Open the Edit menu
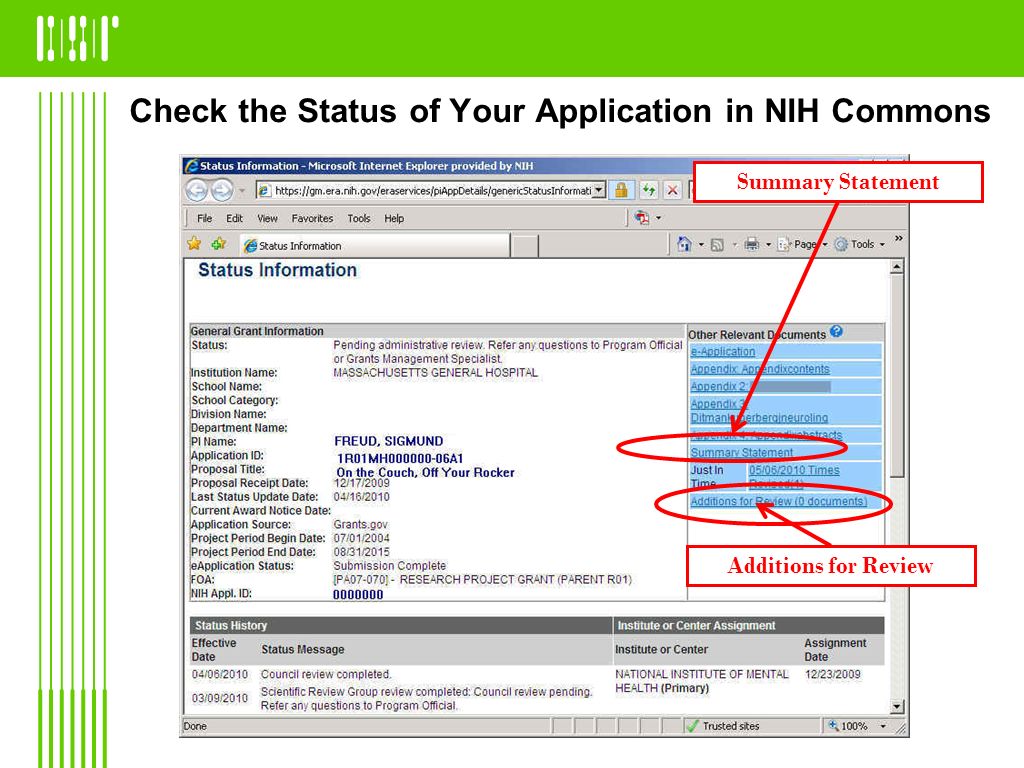The height and width of the screenshot is (768, 1024). pos(234,218)
